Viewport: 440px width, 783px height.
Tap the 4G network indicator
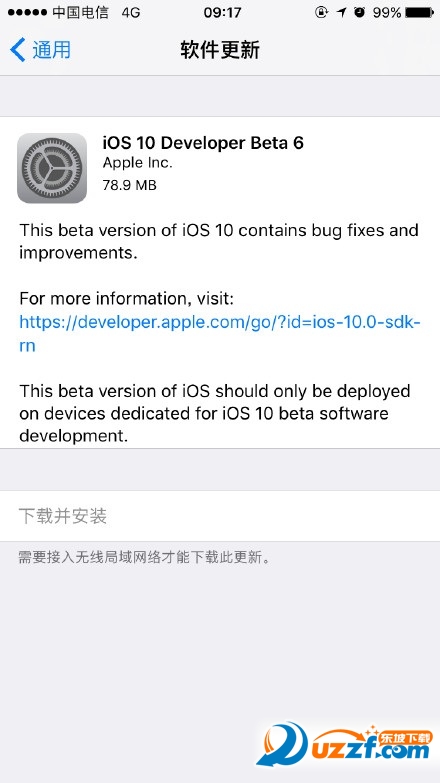click(131, 12)
